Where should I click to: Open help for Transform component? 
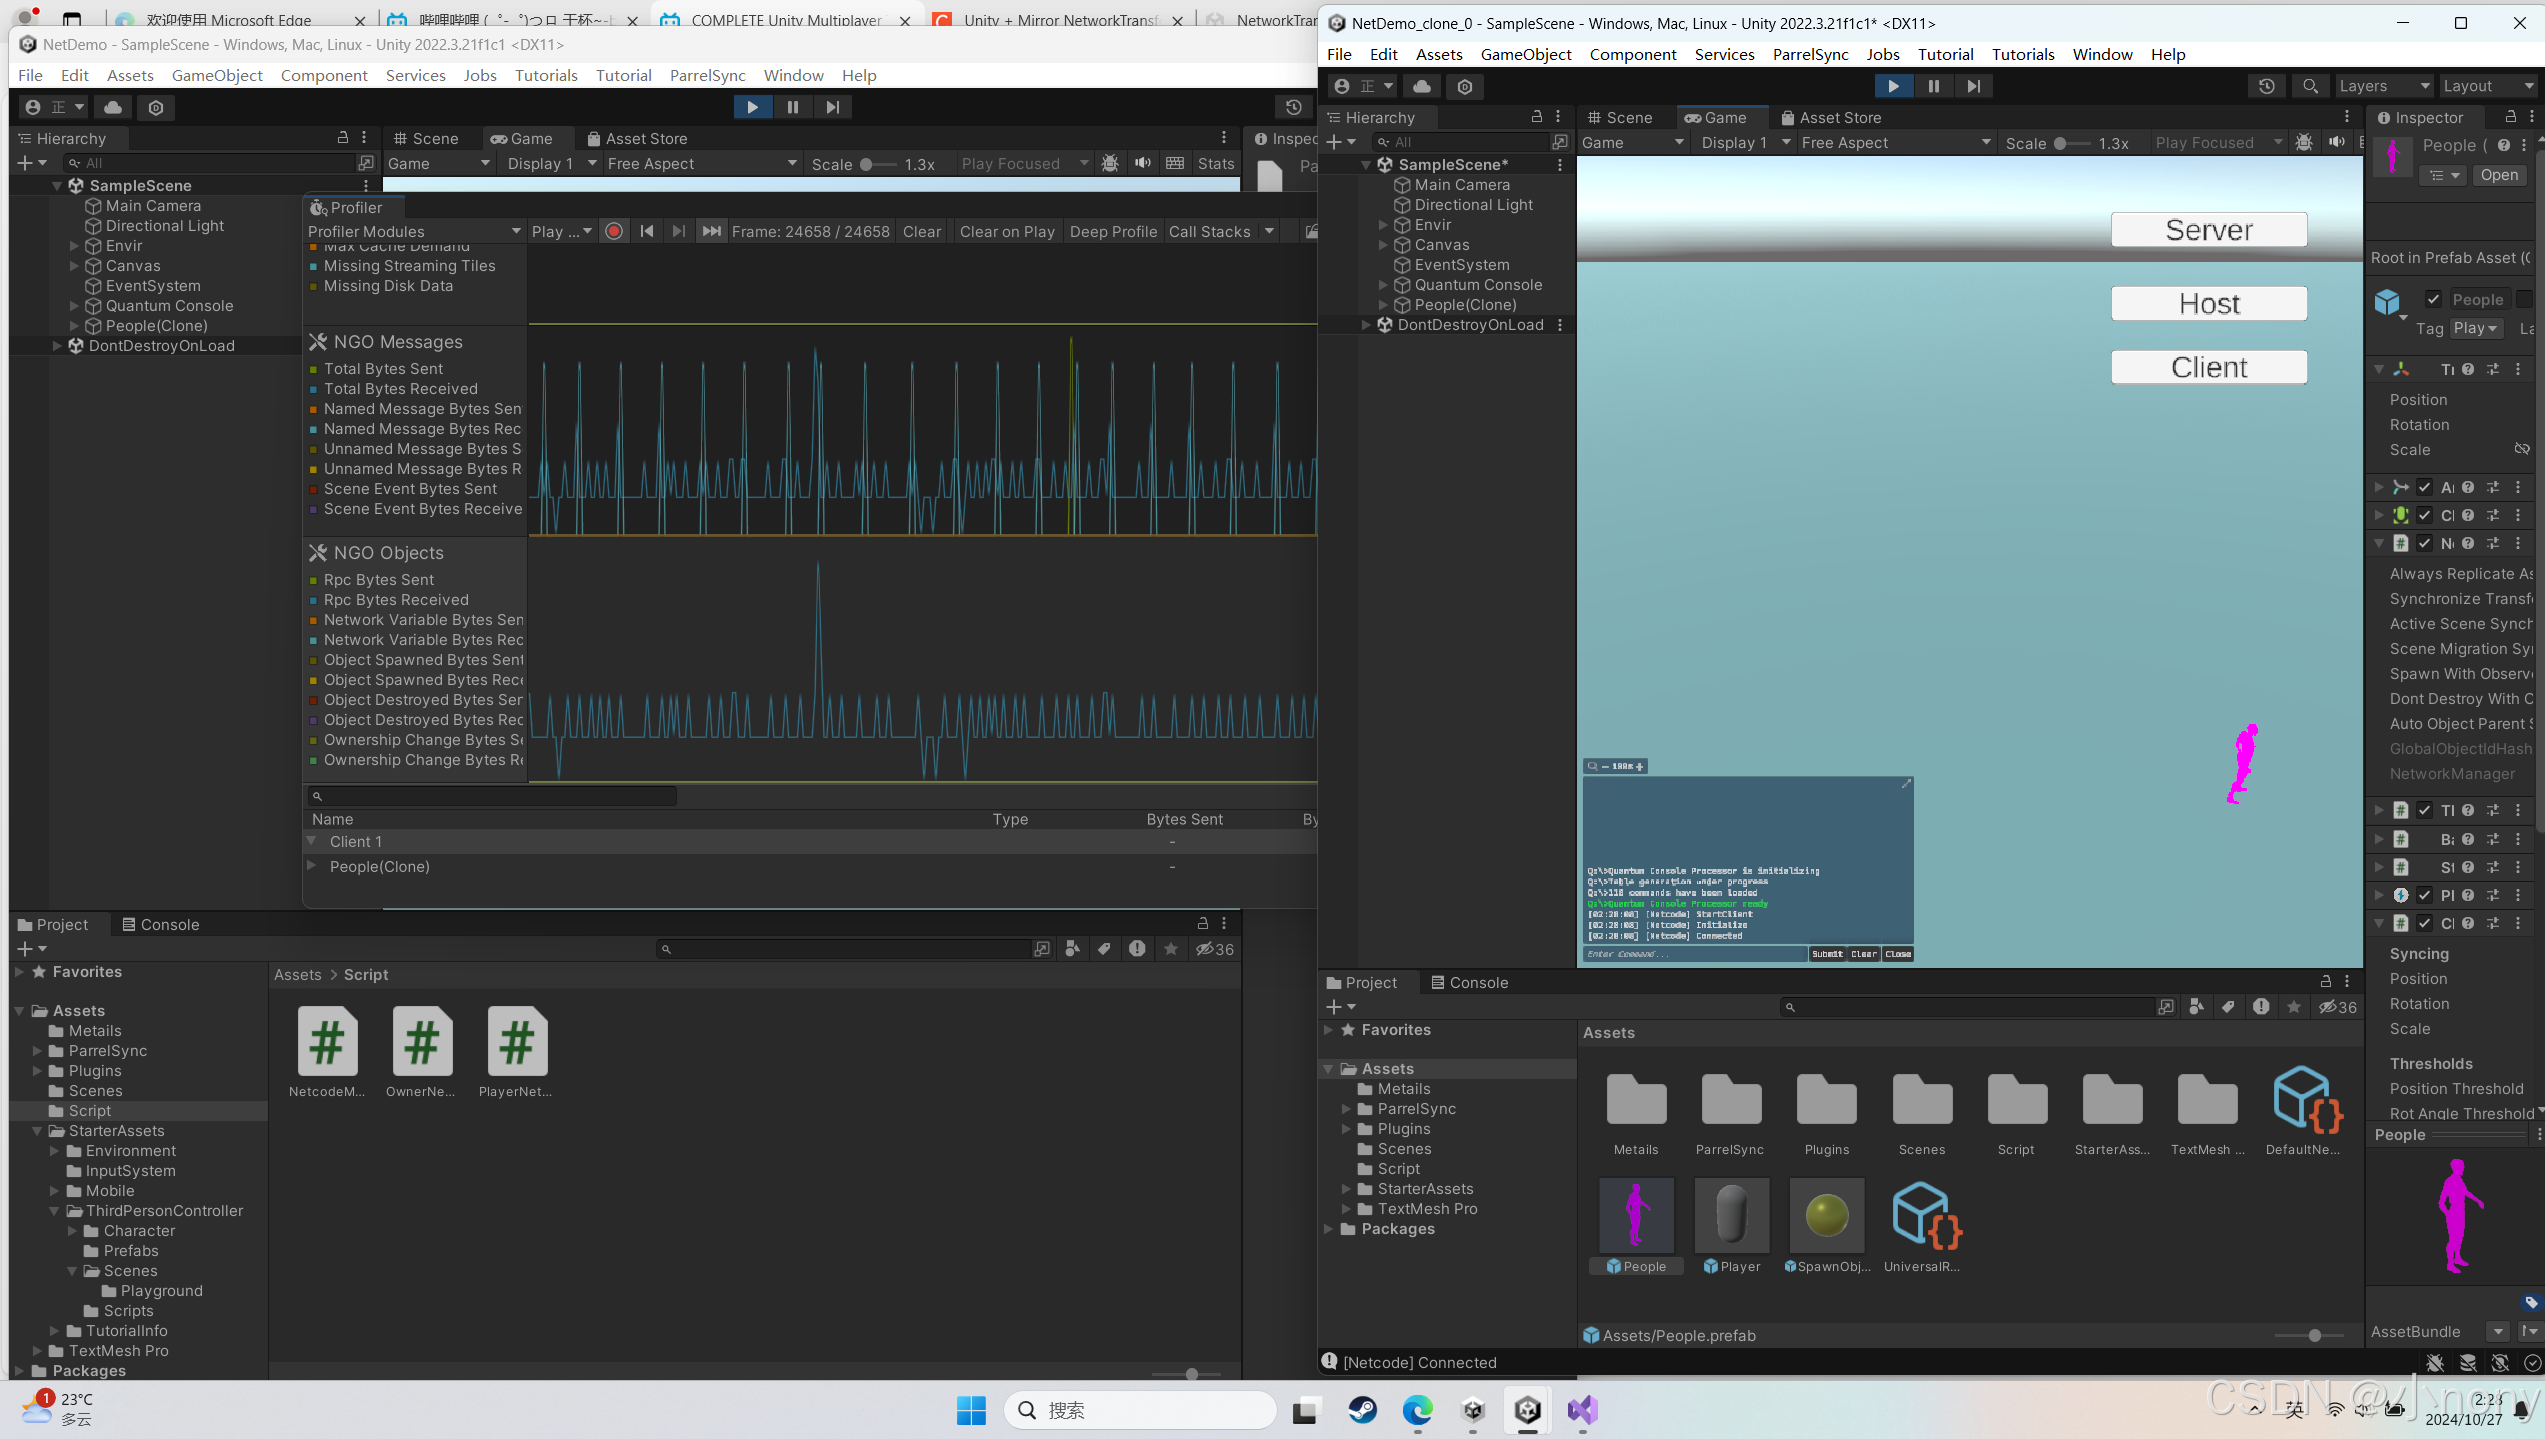click(2468, 369)
